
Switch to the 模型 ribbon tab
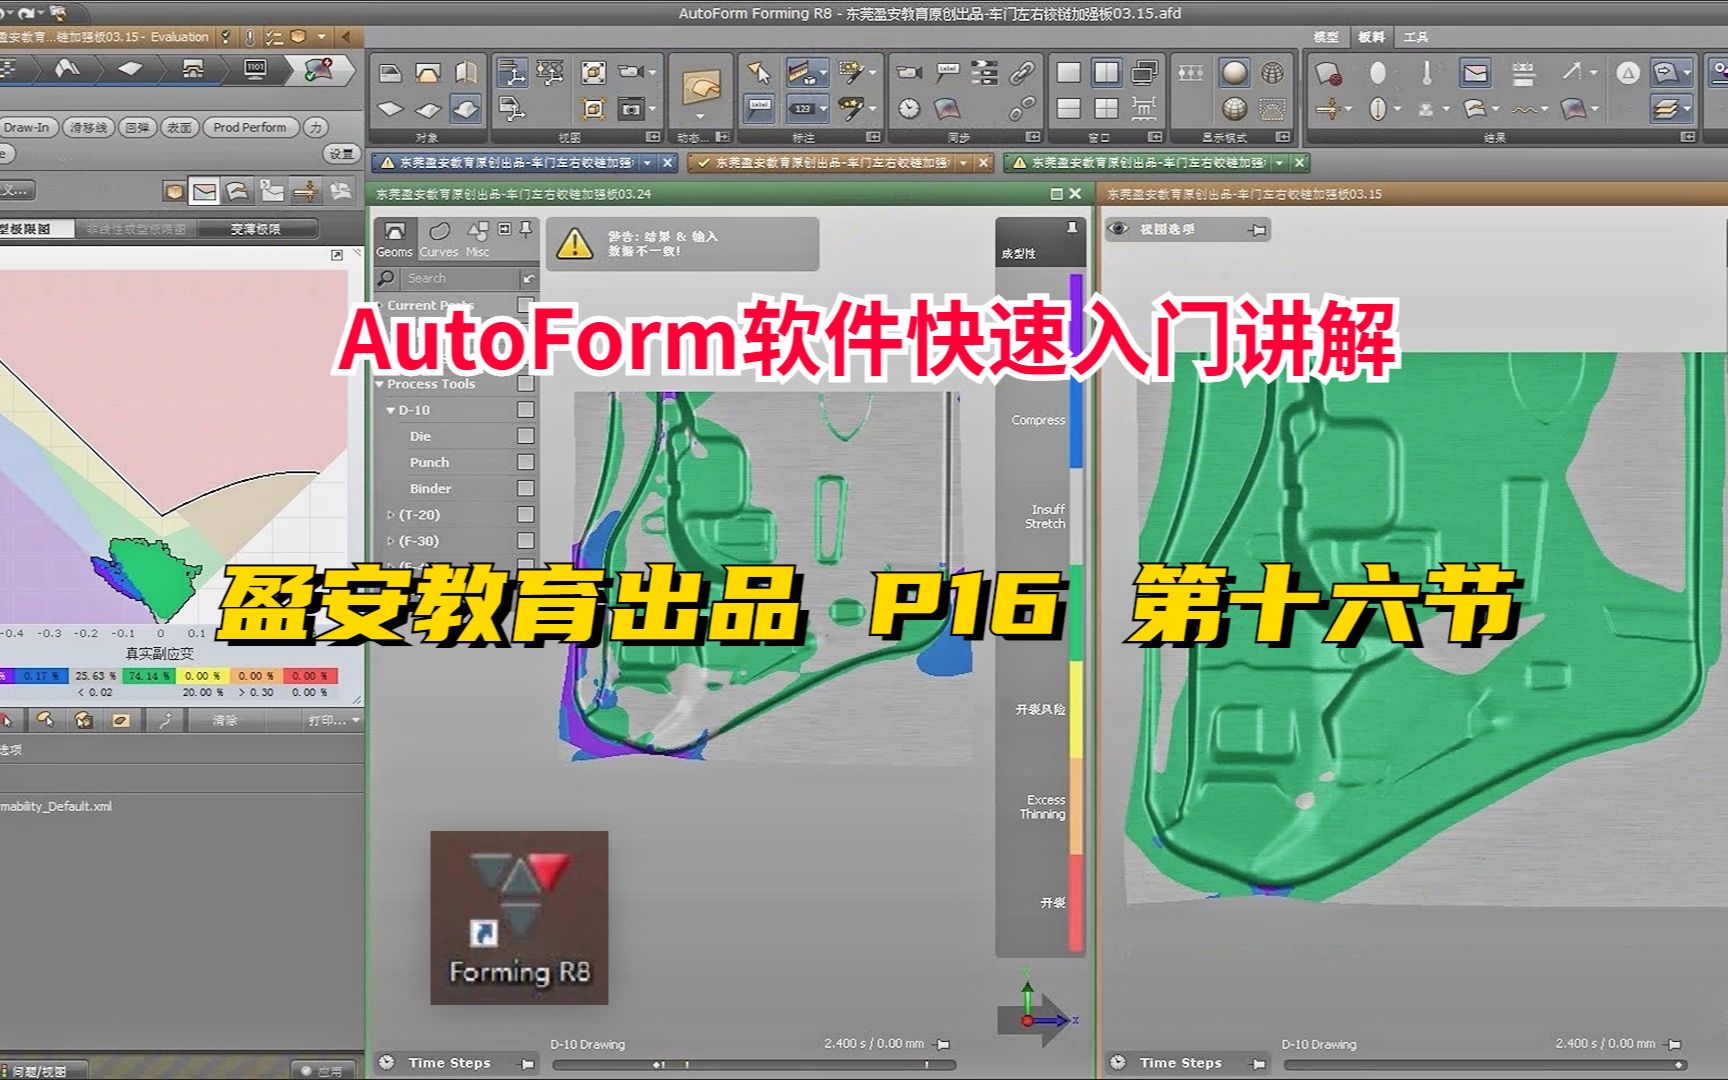[x=1326, y=37]
